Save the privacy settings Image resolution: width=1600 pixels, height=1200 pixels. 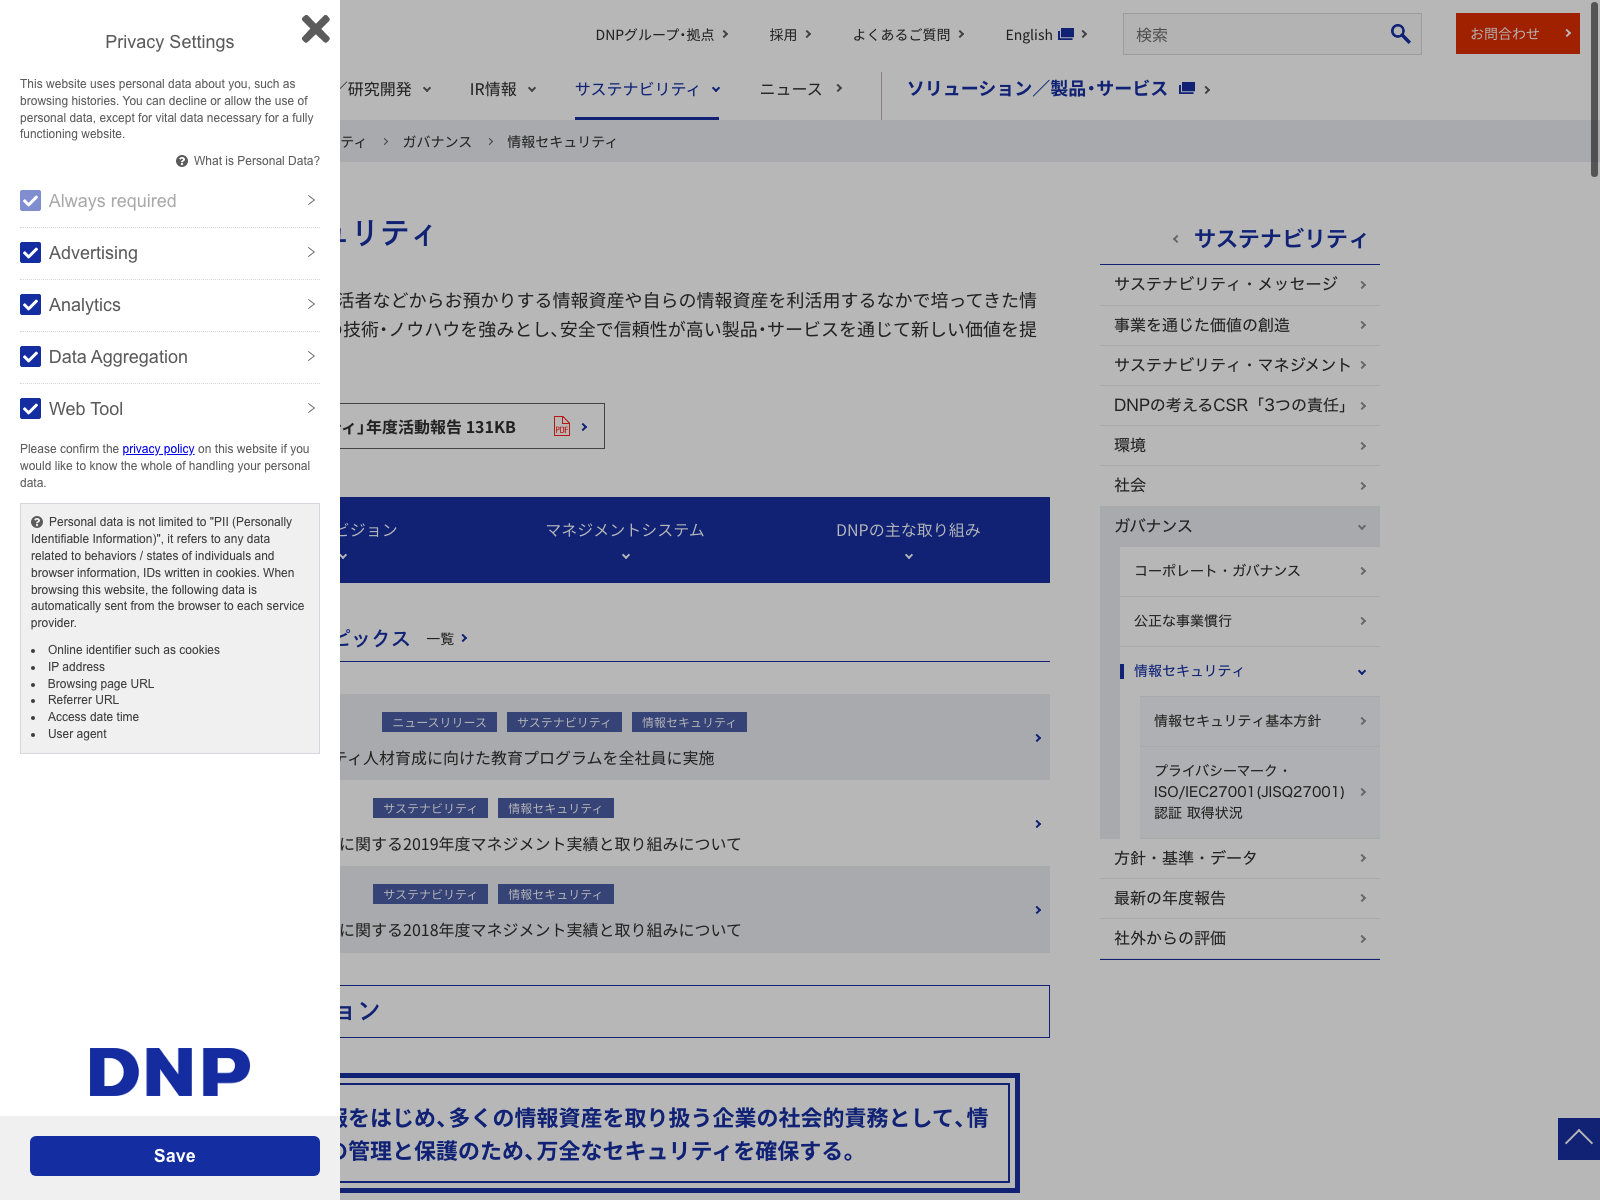click(x=175, y=1156)
